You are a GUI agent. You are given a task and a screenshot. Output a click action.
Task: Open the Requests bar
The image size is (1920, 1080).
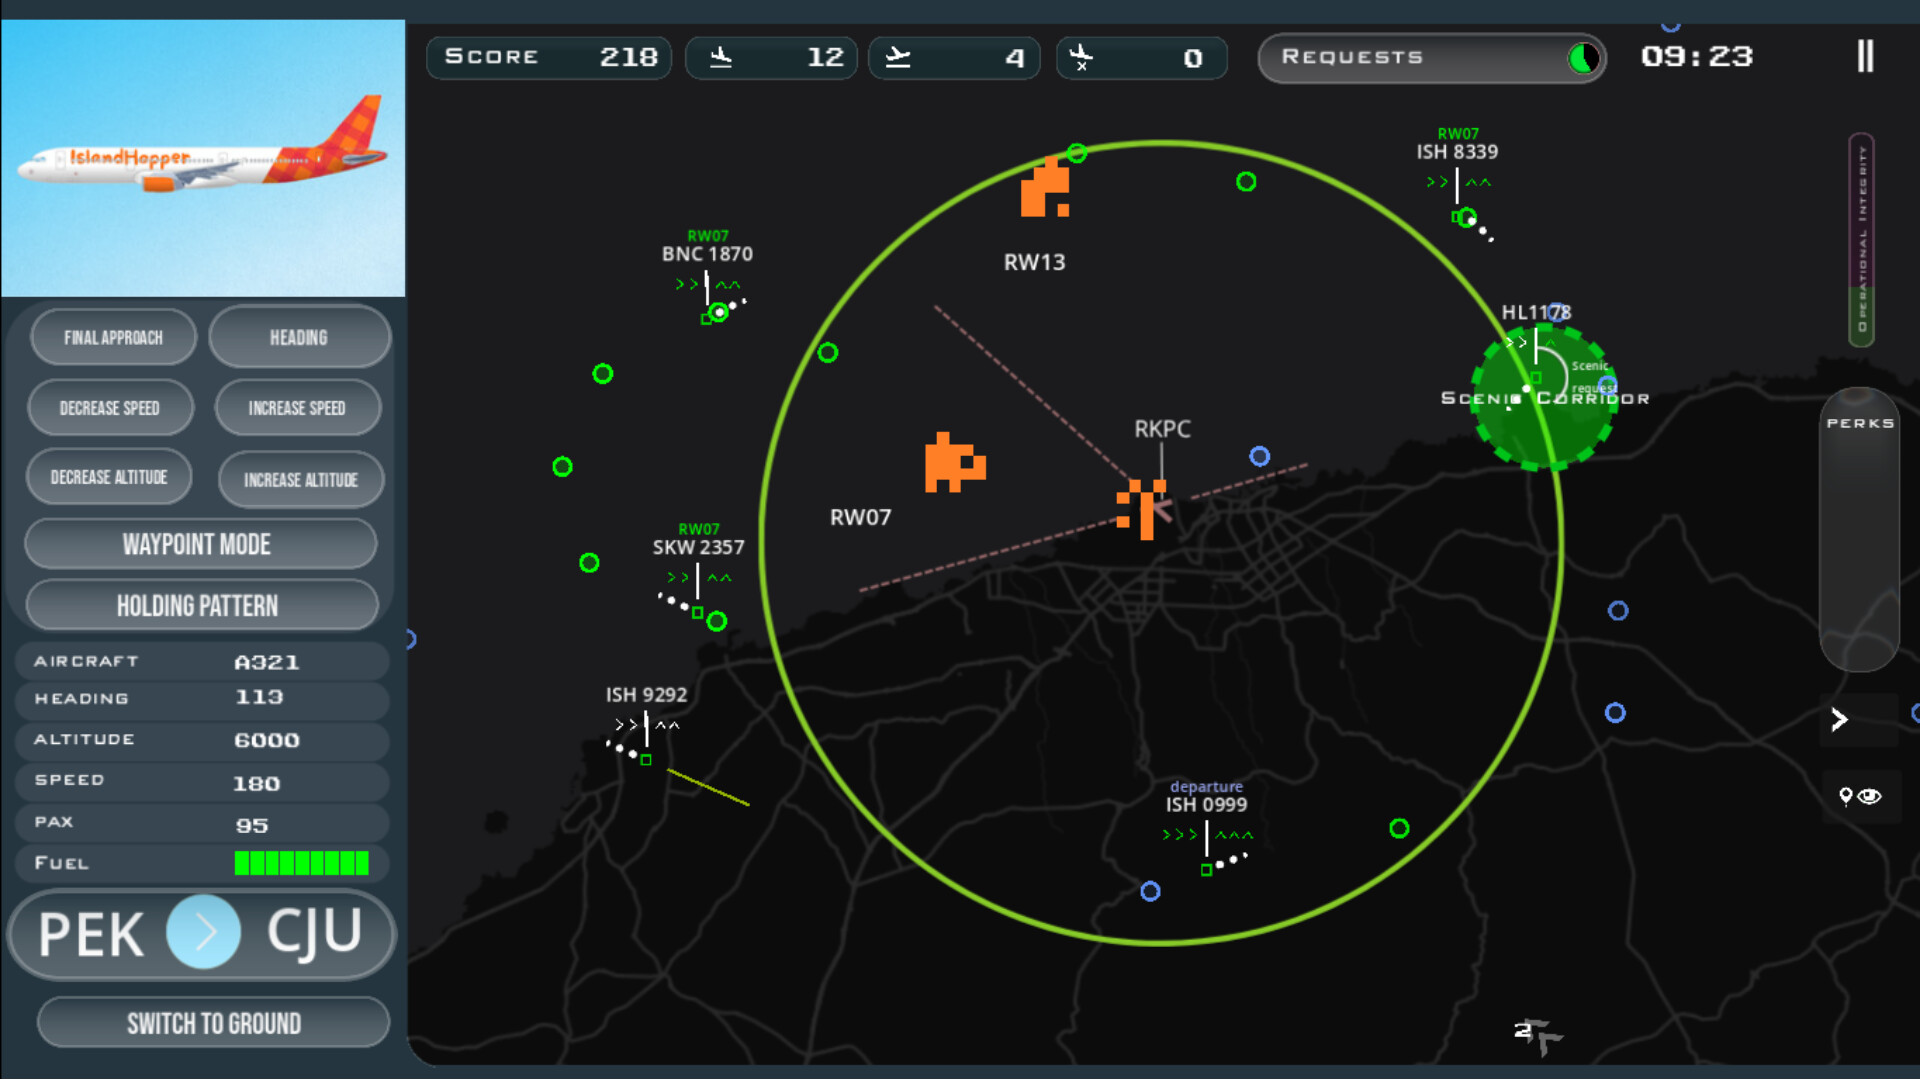point(1431,57)
